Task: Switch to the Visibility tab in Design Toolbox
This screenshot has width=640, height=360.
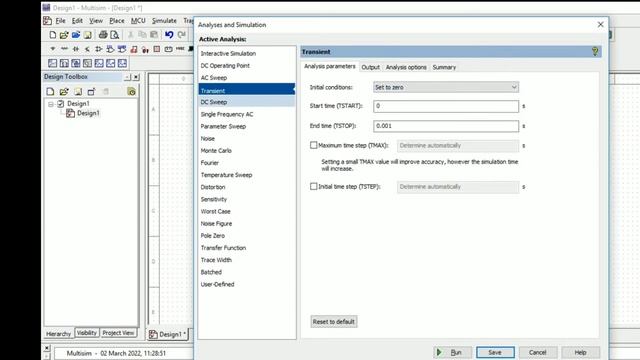Action: (x=87, y=333)
